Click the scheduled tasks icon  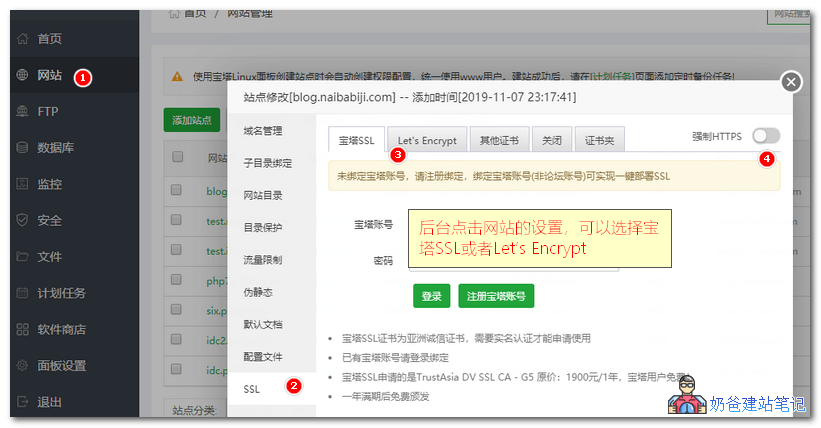tap(21, 294)
